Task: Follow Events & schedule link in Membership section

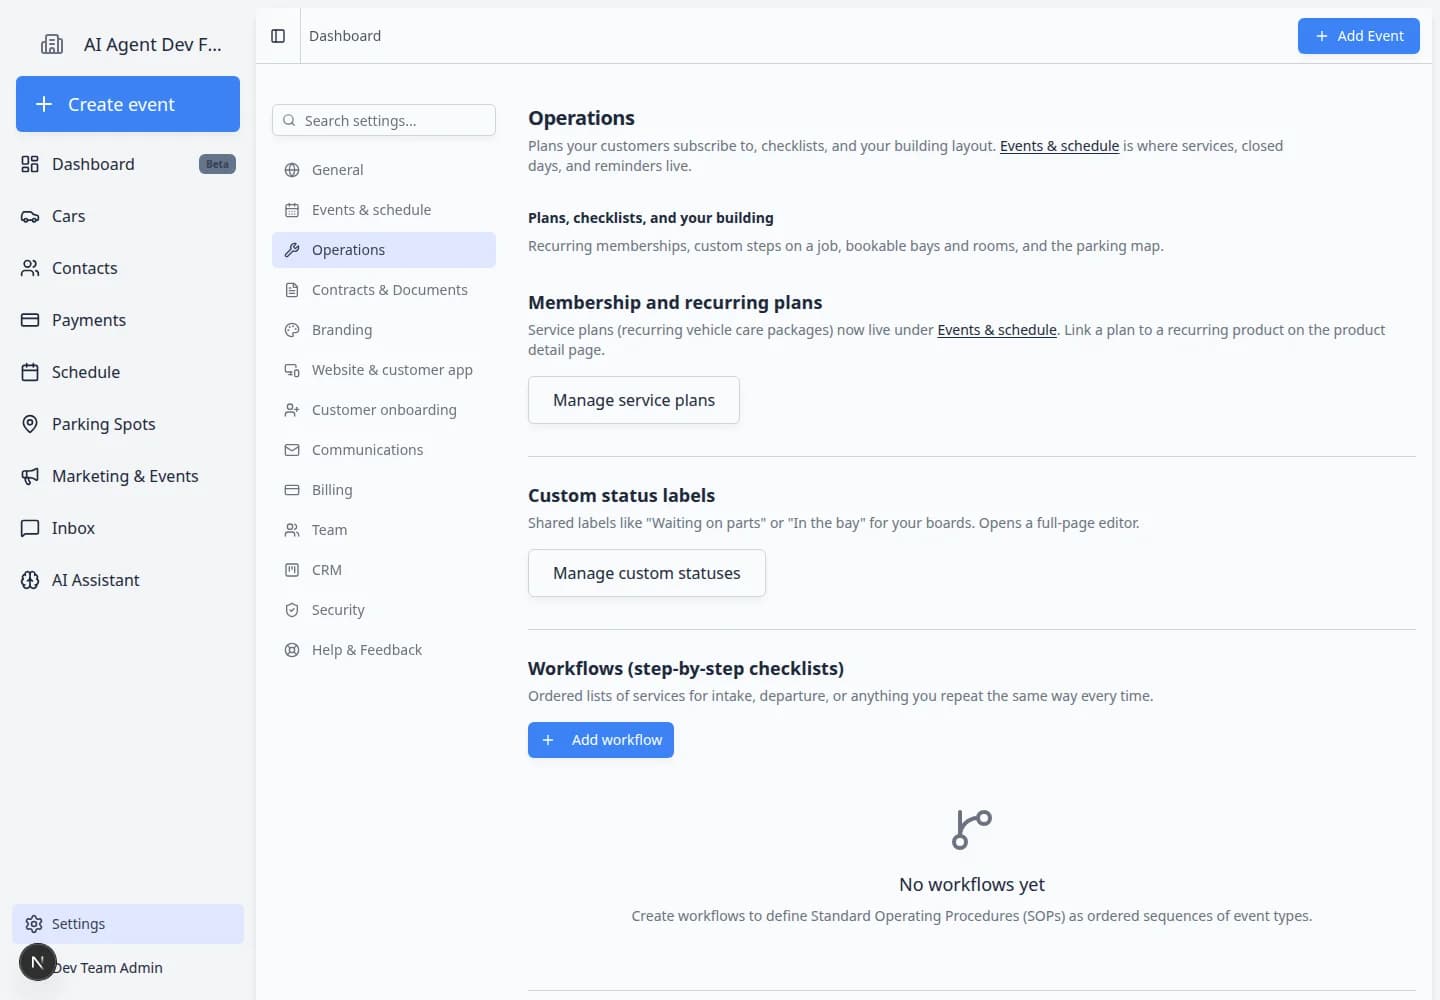Action: (997, 330)
